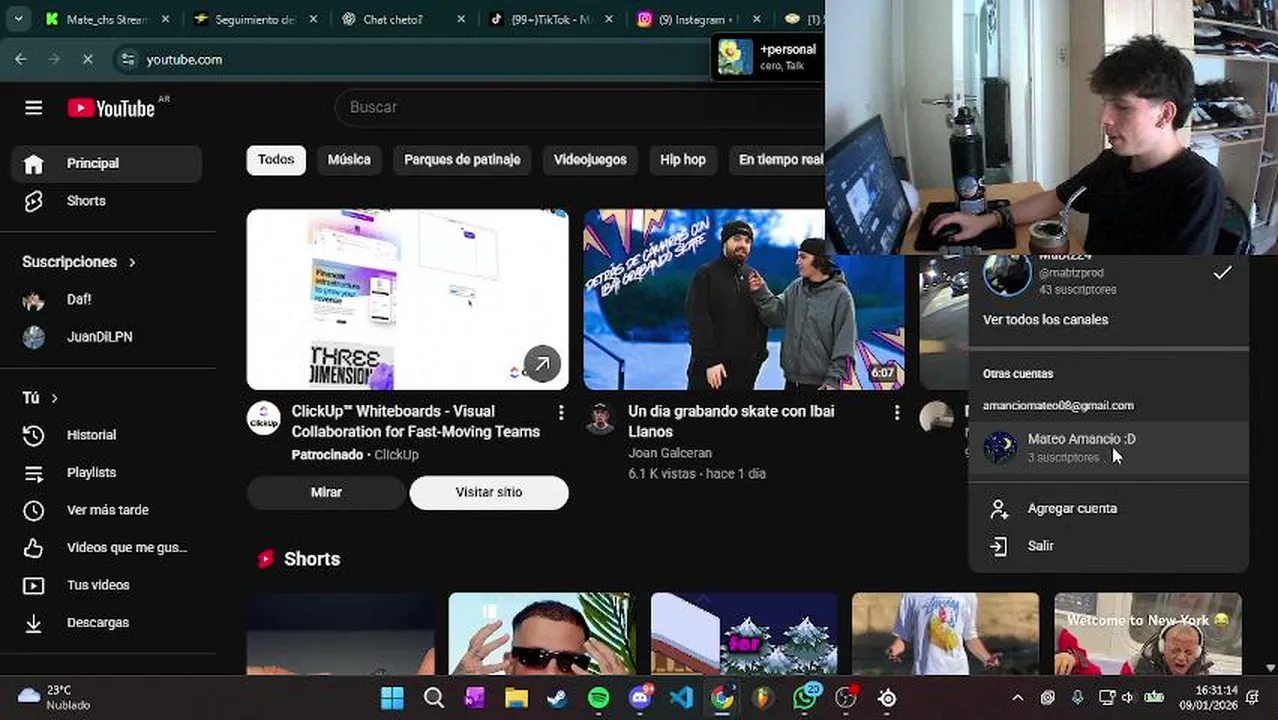Screen dimensions: 1278x720
Task: Open the Chrome tab search dropdown
Action: coord(18,19)
